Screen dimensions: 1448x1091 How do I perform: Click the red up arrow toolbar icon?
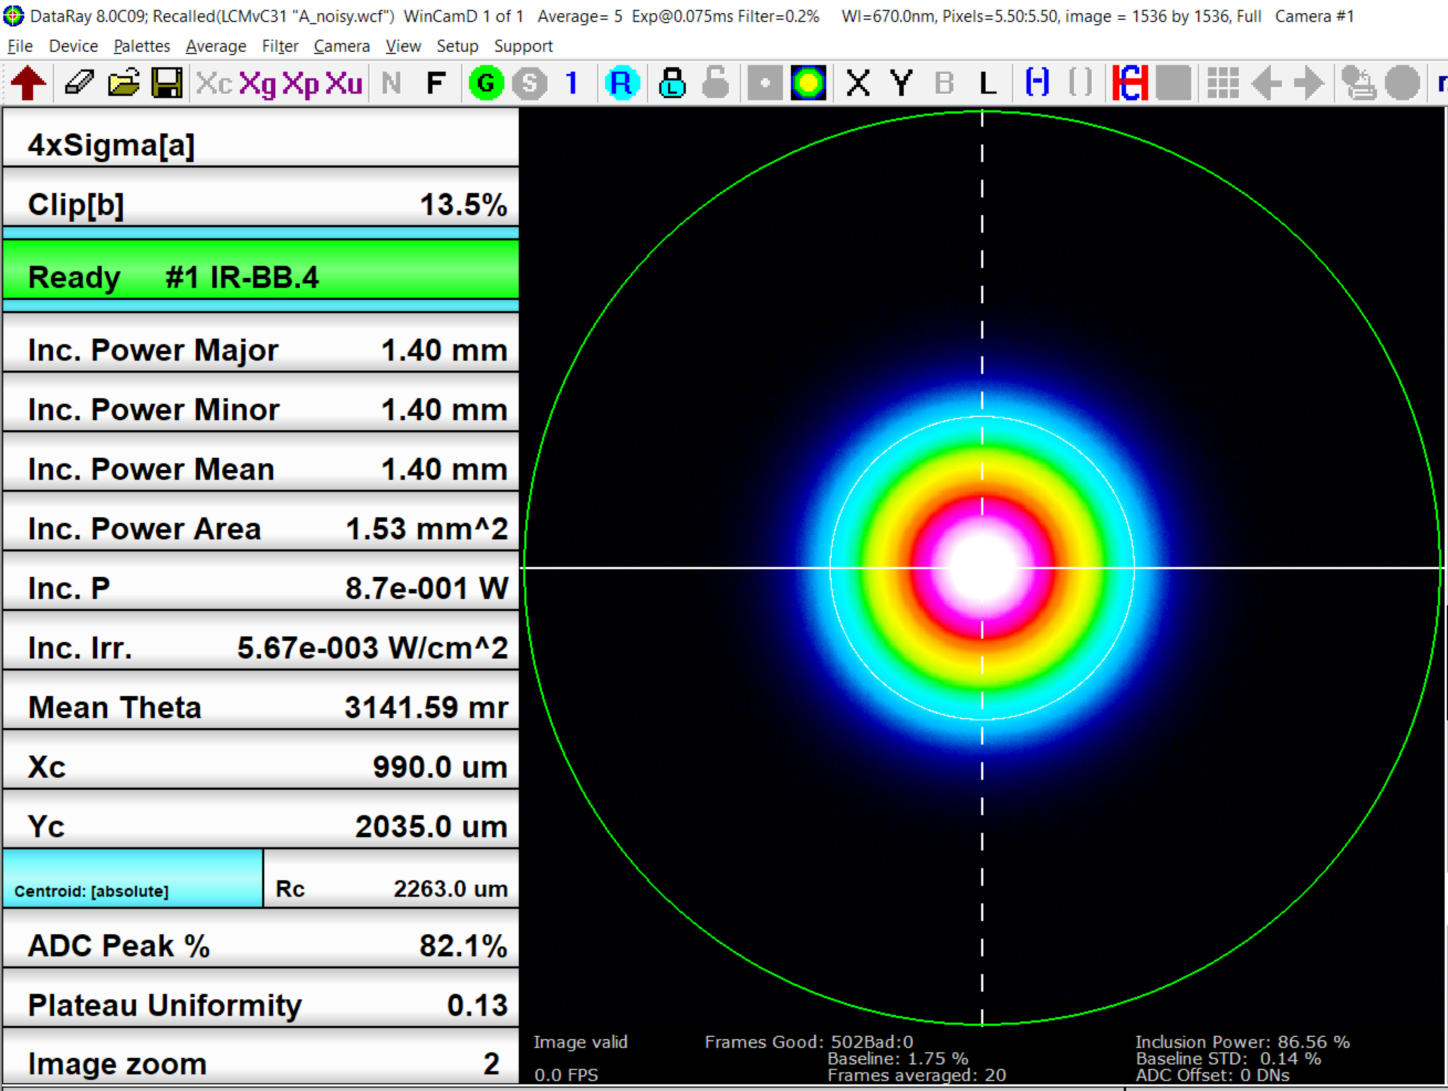[28, 83]
